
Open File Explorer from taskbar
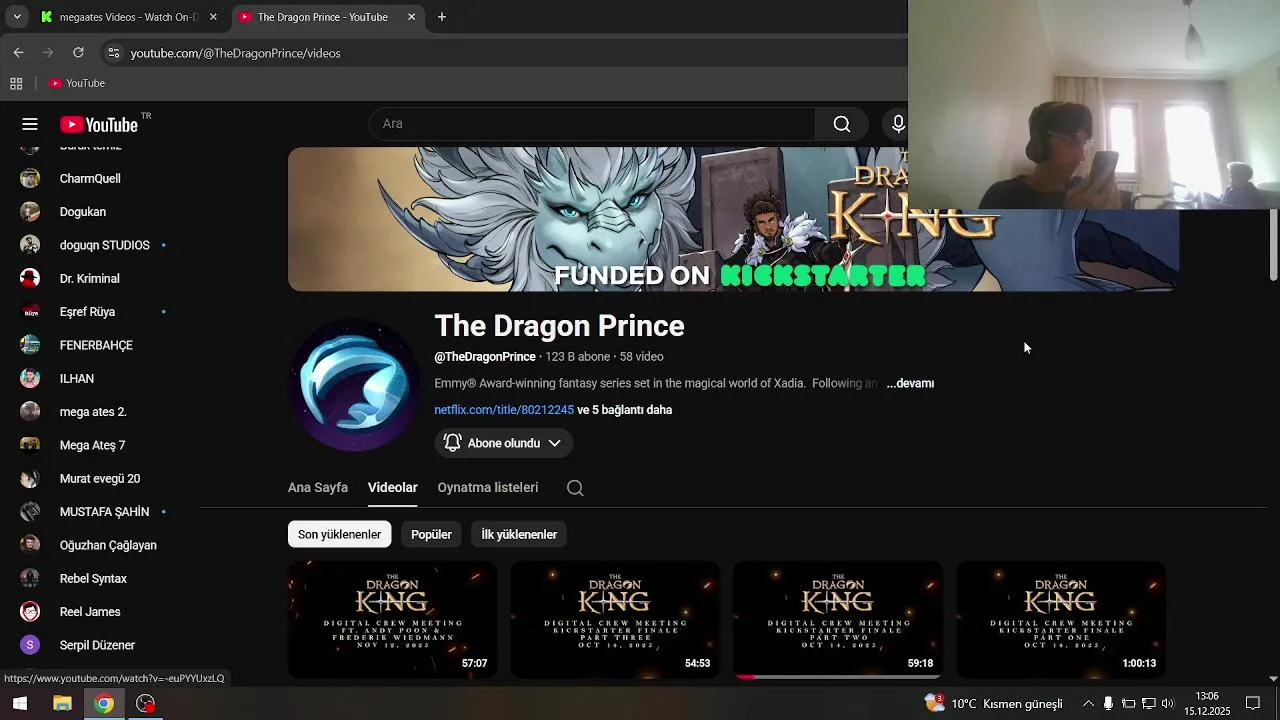(x=62, y=704)
